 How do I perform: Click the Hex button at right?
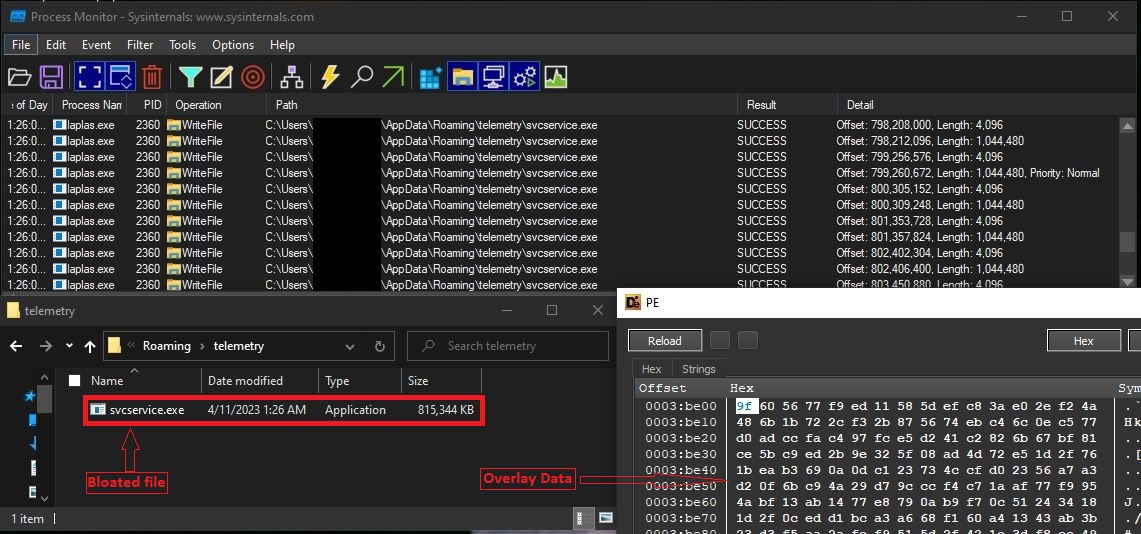[1084, 340]
